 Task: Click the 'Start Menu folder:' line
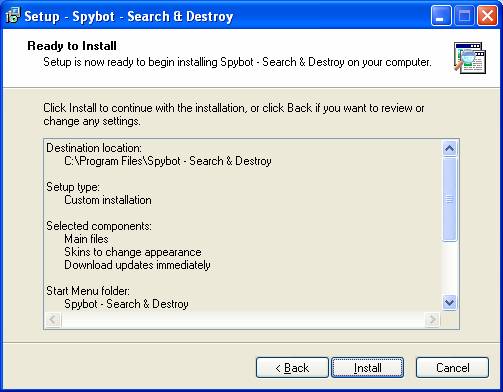pos(88,291)
